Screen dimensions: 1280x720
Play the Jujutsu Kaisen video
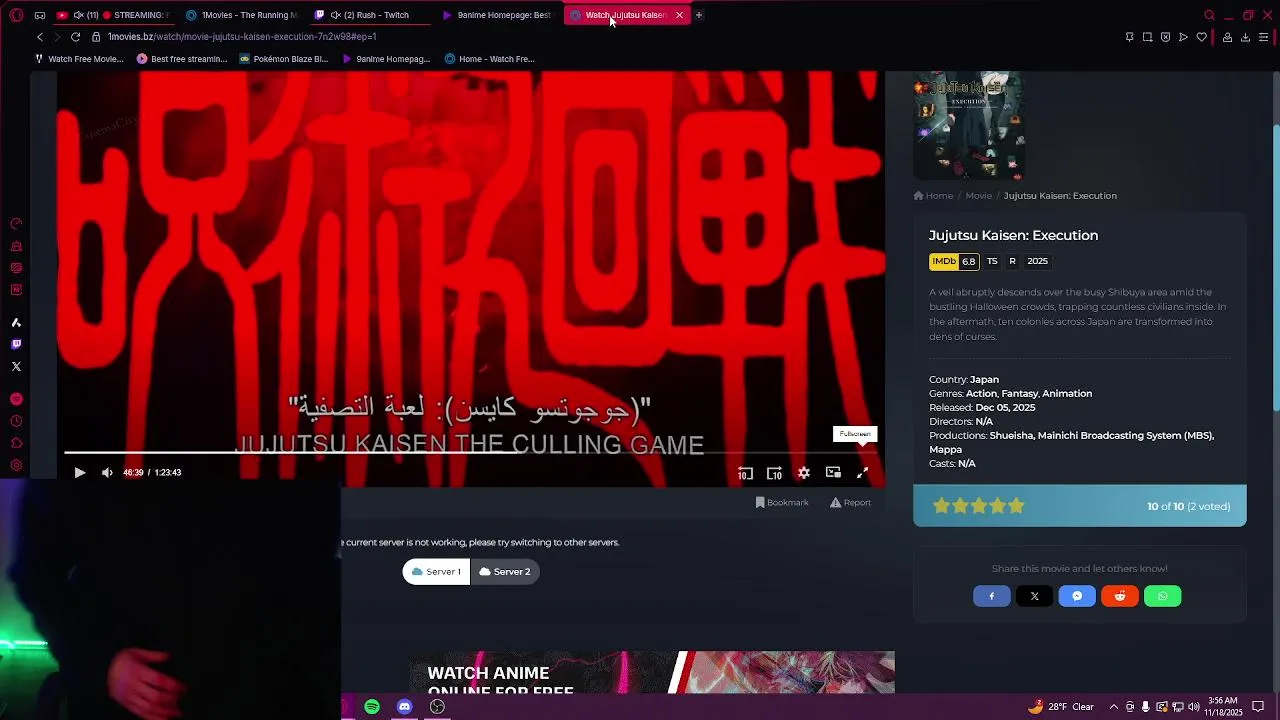tap(80, 473)
